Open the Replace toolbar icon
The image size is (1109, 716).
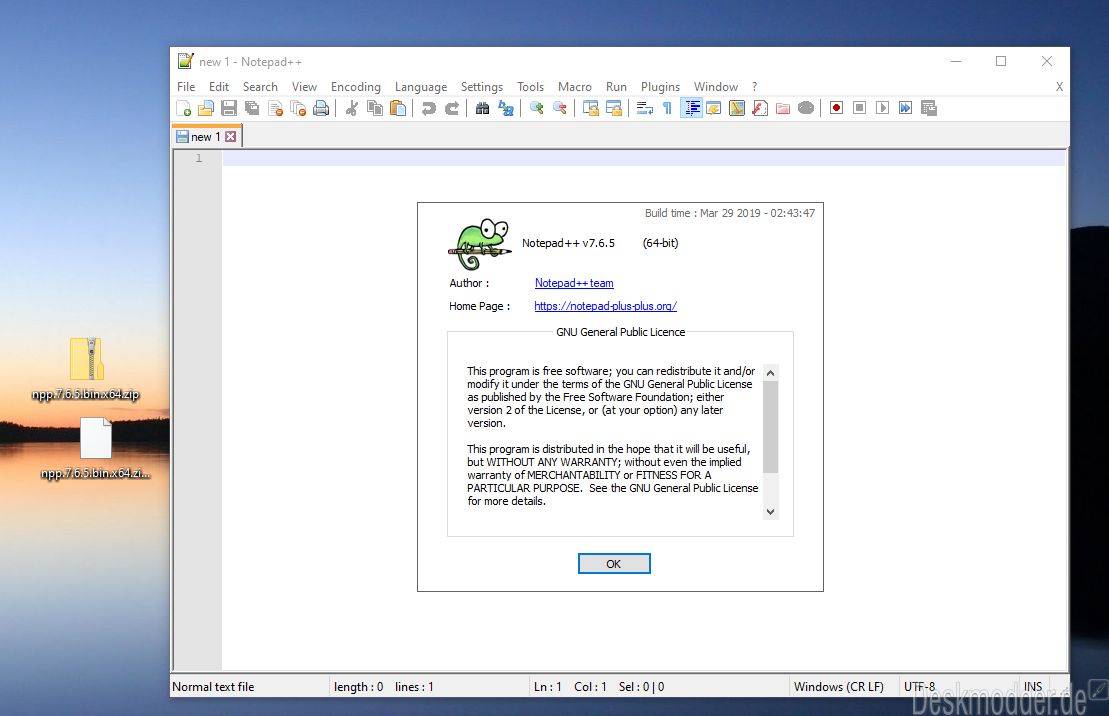[x=506, y=108]
